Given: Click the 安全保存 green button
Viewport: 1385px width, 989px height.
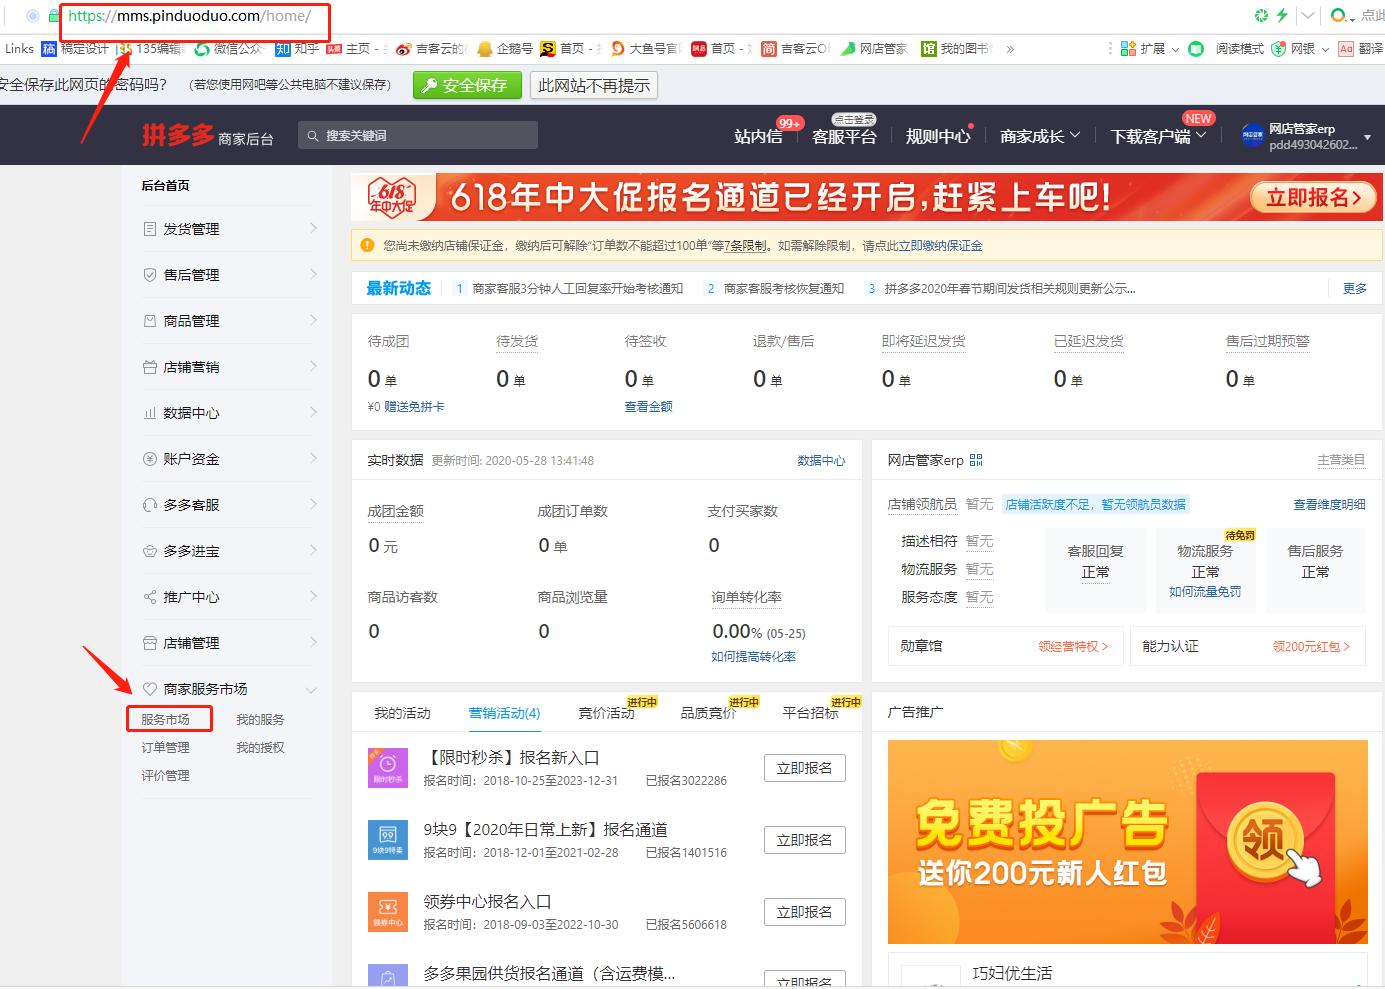Looking at the screenshot, I should pyautogui.click(x=466, y=85).
